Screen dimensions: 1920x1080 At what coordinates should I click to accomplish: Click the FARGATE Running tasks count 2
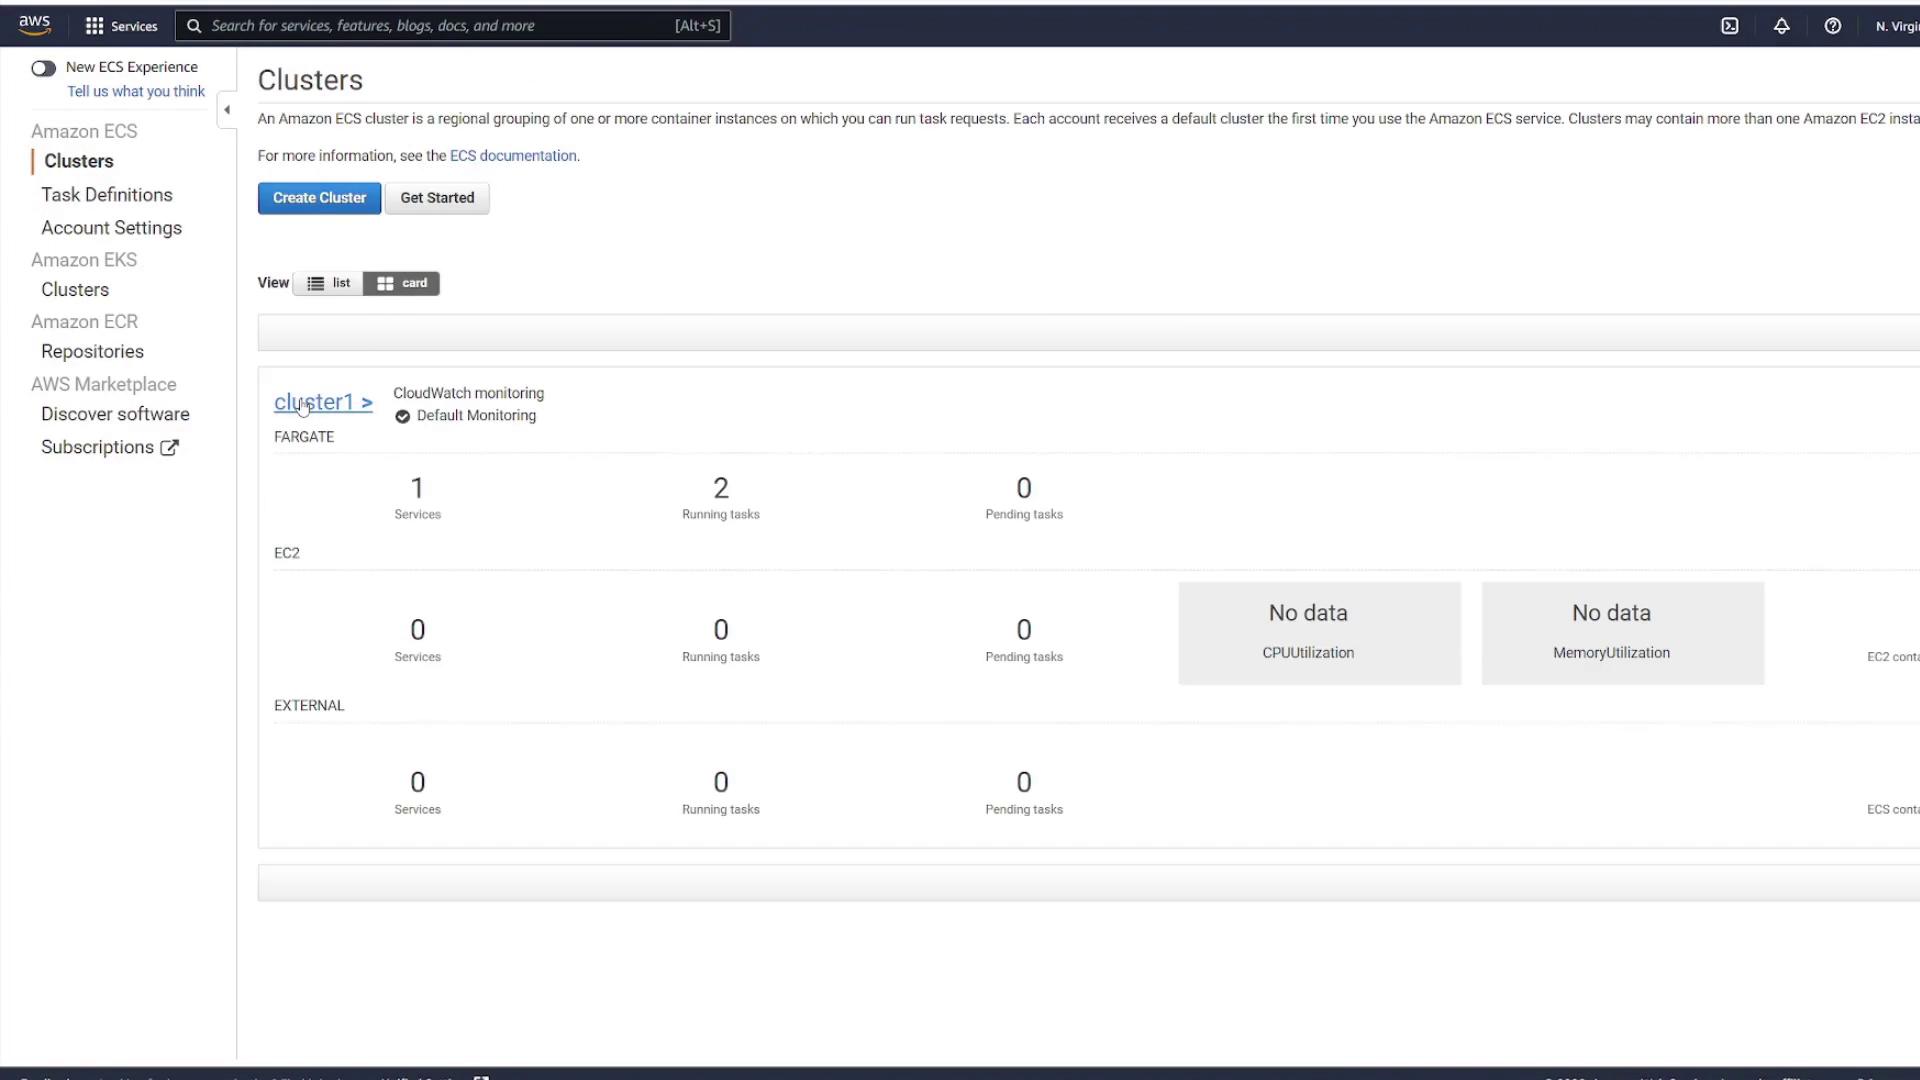721,488
